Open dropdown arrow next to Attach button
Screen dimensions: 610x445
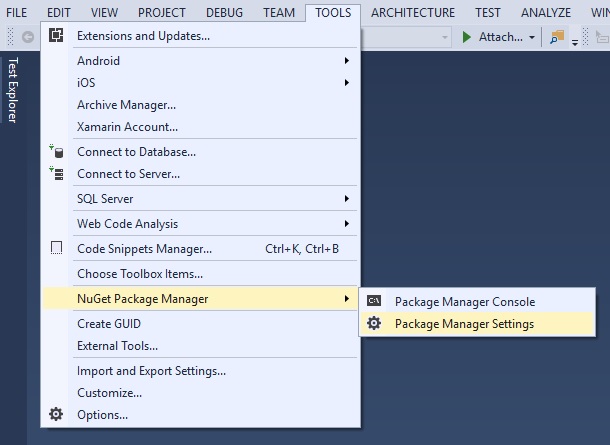[532, 37]
